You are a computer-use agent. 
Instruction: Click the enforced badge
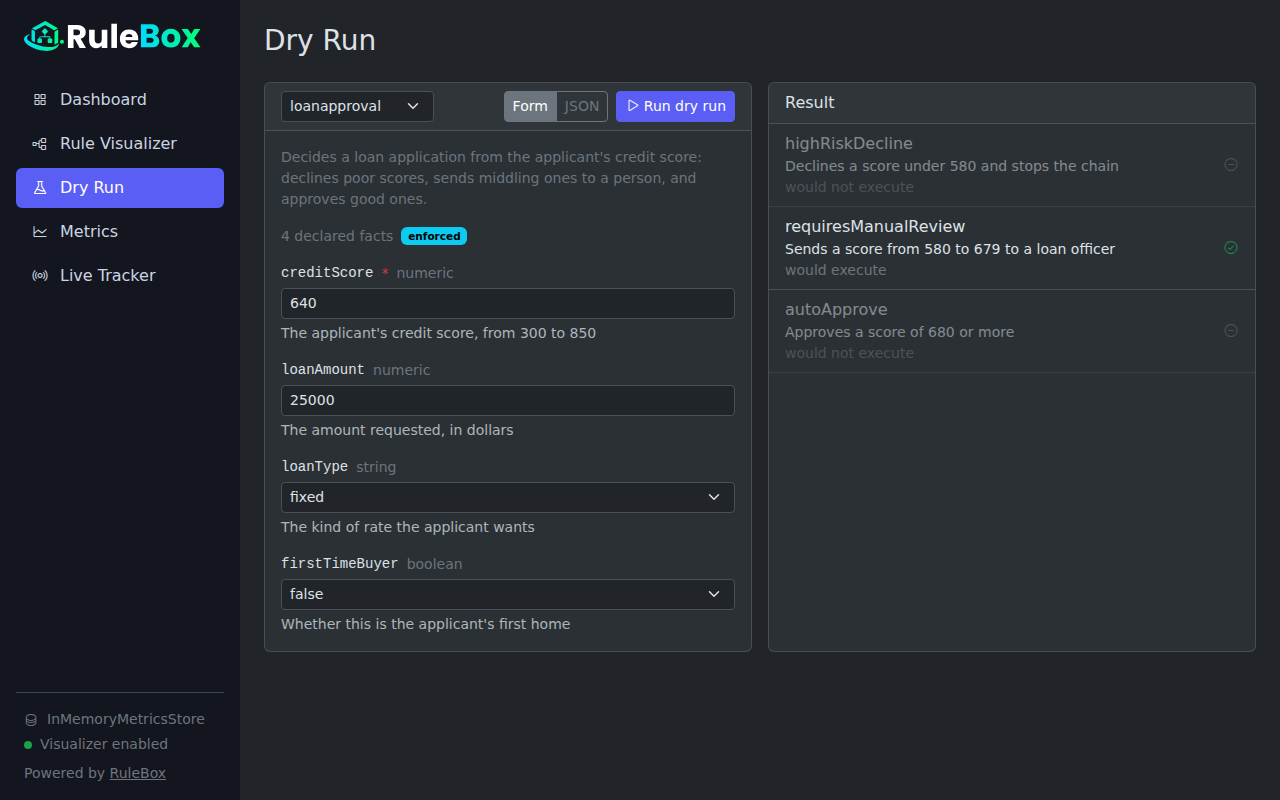434,236
